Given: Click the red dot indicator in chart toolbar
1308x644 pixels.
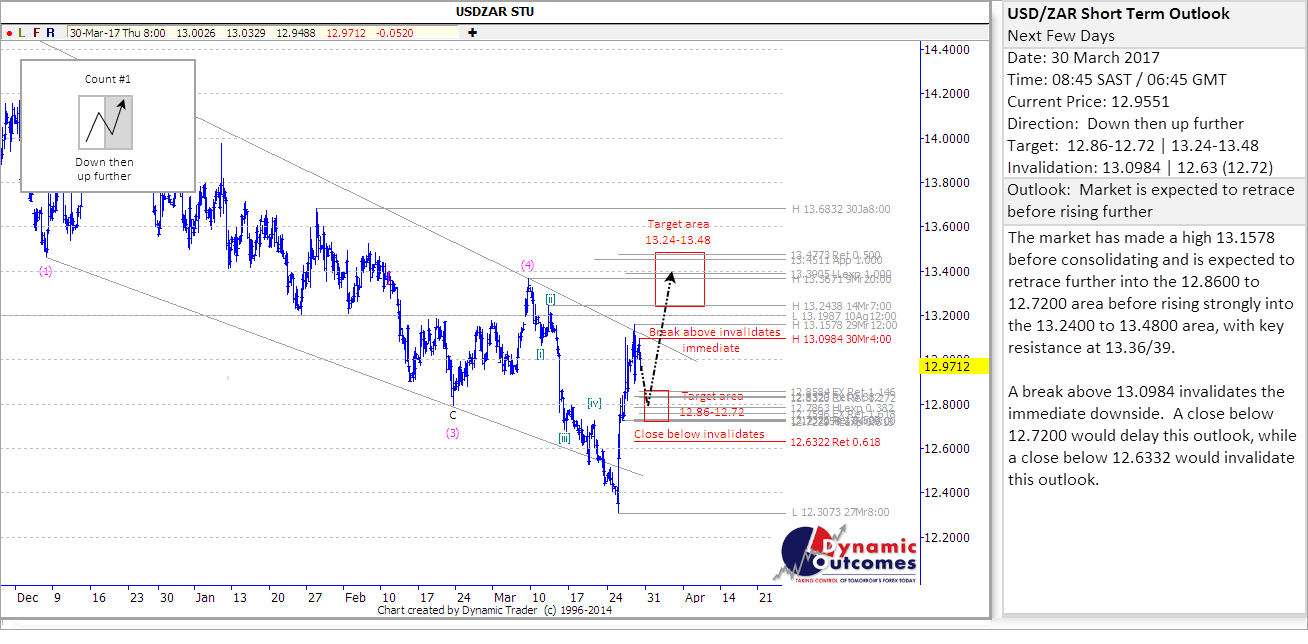Looking at the screenshot, I should tap(8, 32).
